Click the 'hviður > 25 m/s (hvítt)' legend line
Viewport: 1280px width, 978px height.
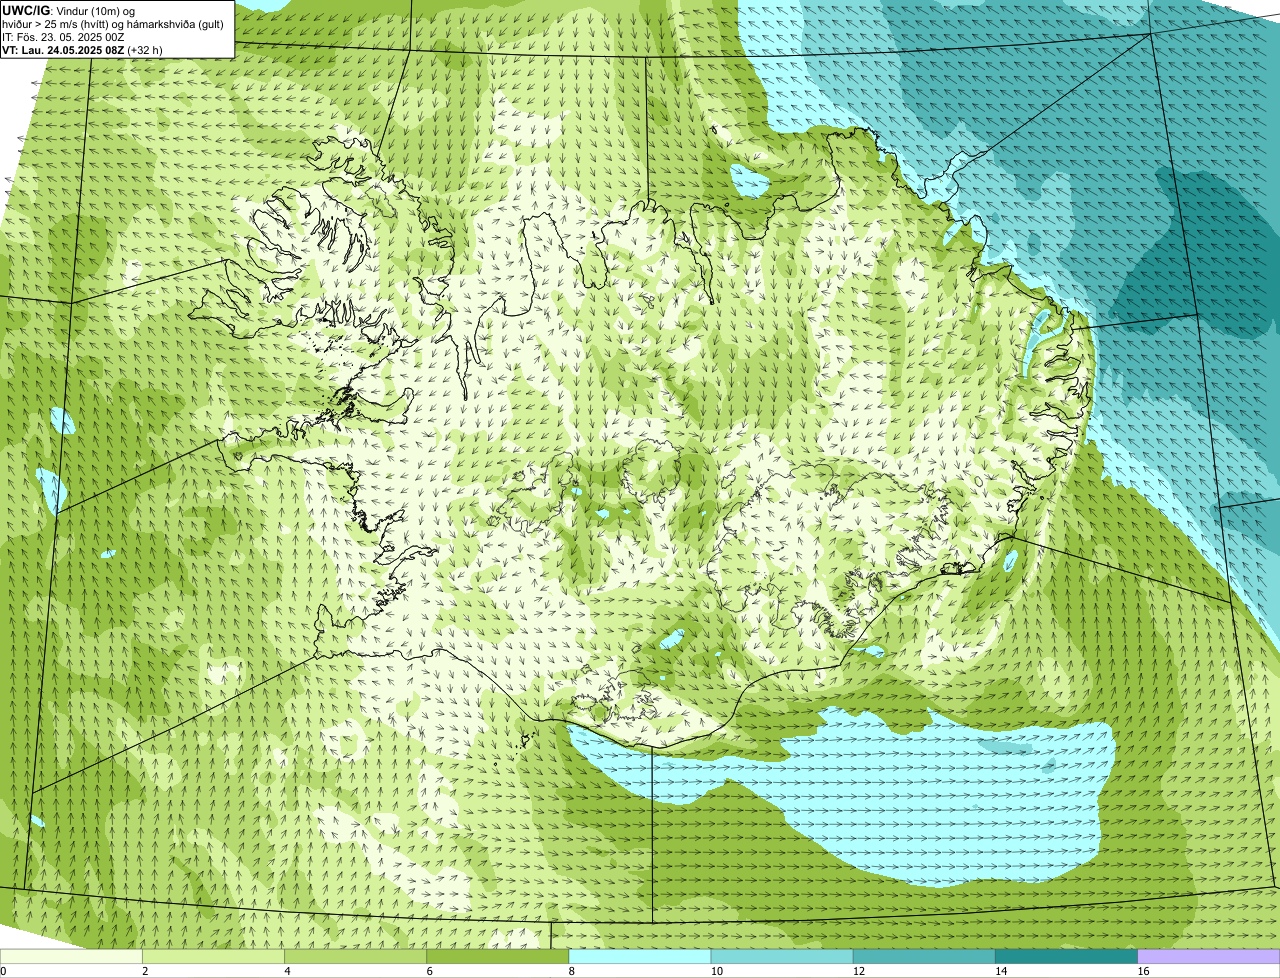(113, 24)
